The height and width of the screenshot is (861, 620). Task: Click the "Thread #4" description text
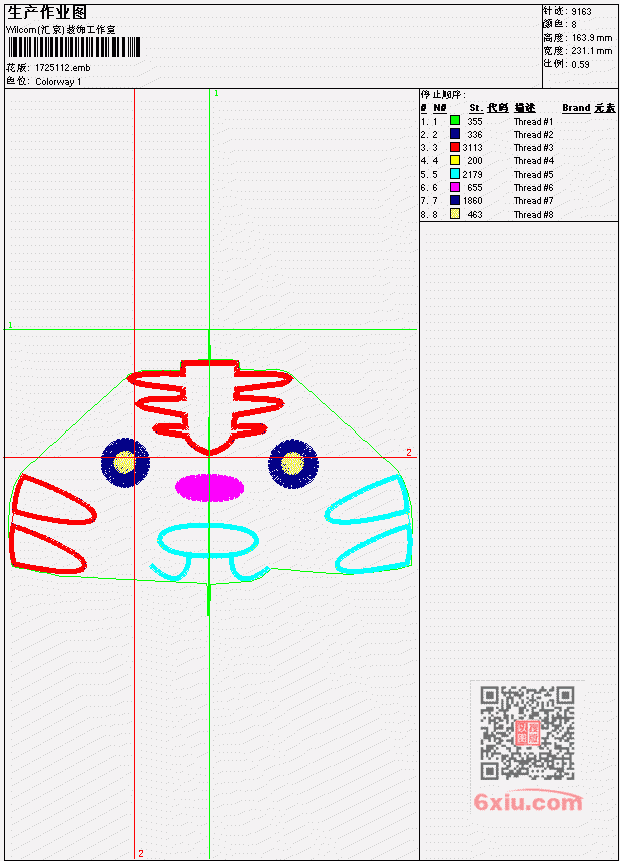pos(534,161)
